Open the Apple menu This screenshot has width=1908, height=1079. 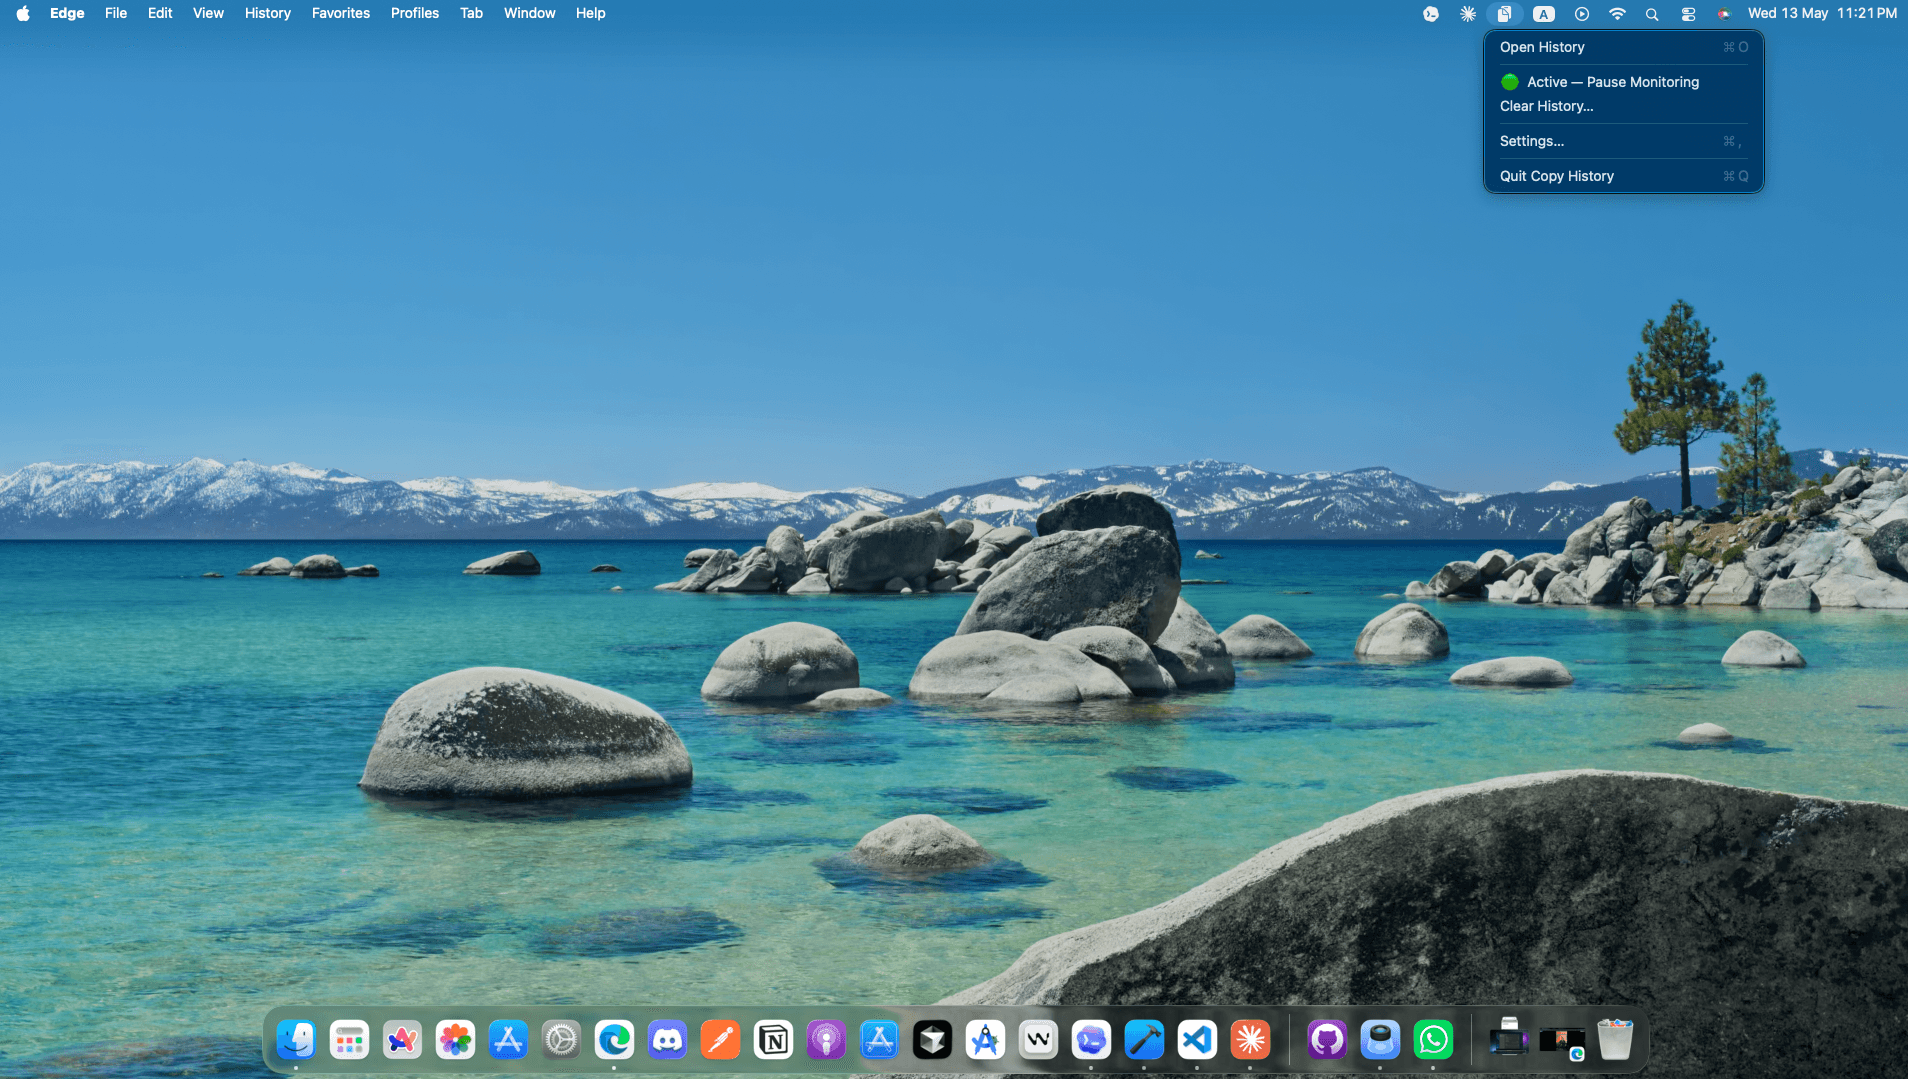(23, 13)
